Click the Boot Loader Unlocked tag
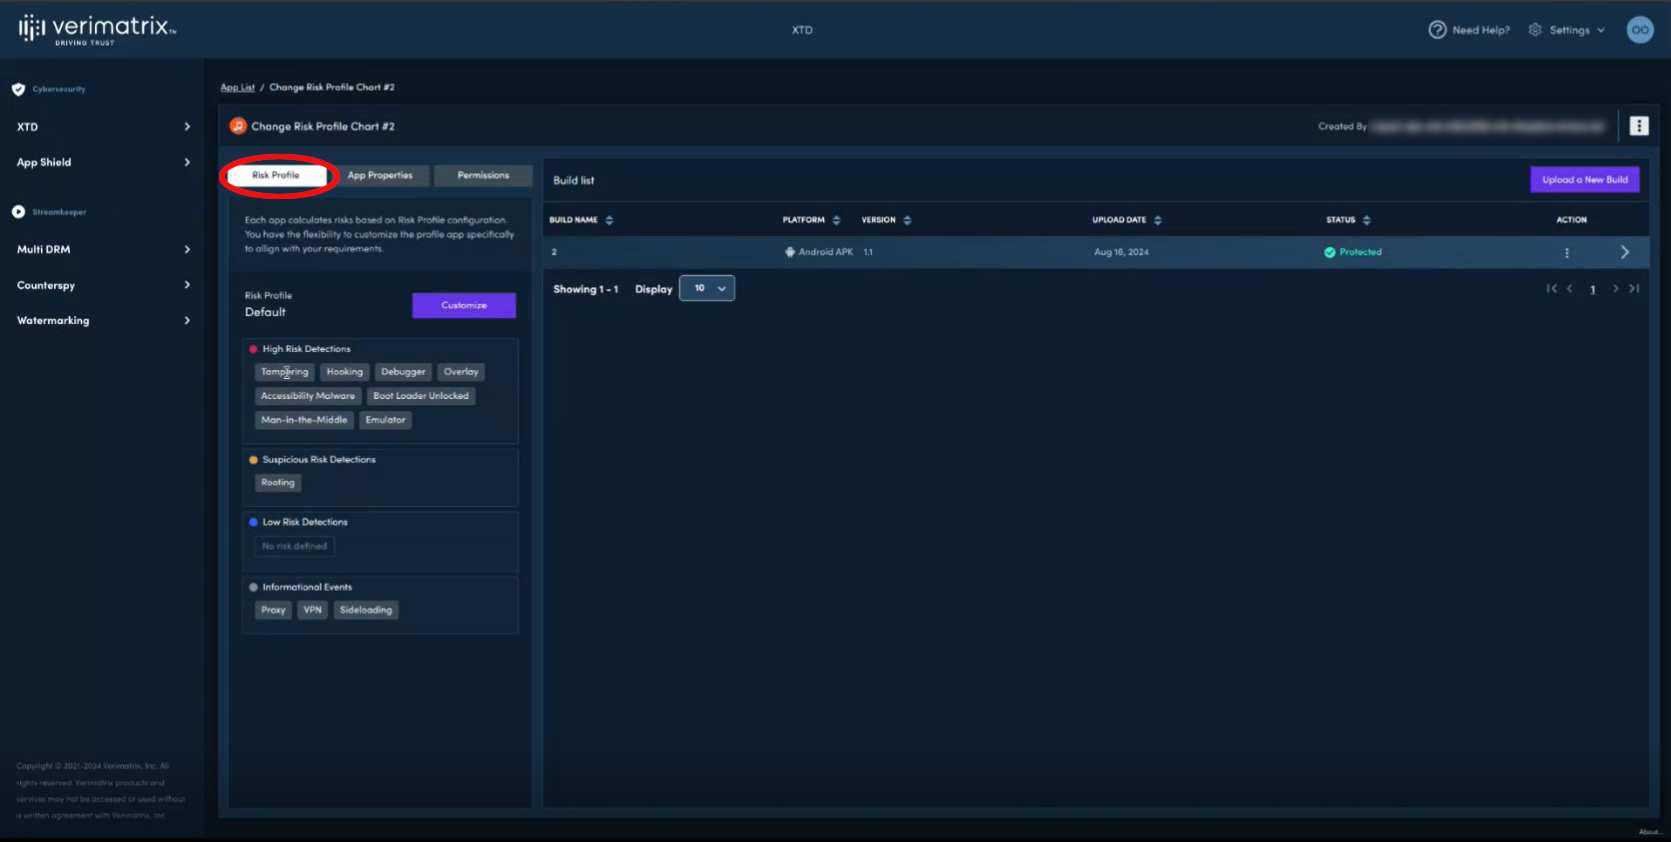1671x842 pixels. pyautogui.click(x=421, y=396)
